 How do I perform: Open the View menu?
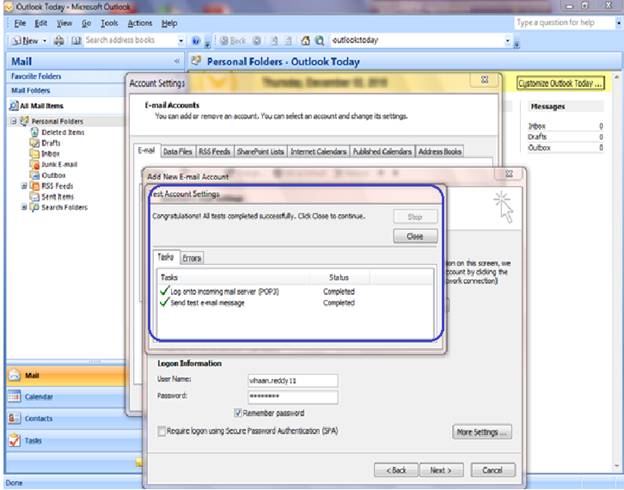point(64,23)
